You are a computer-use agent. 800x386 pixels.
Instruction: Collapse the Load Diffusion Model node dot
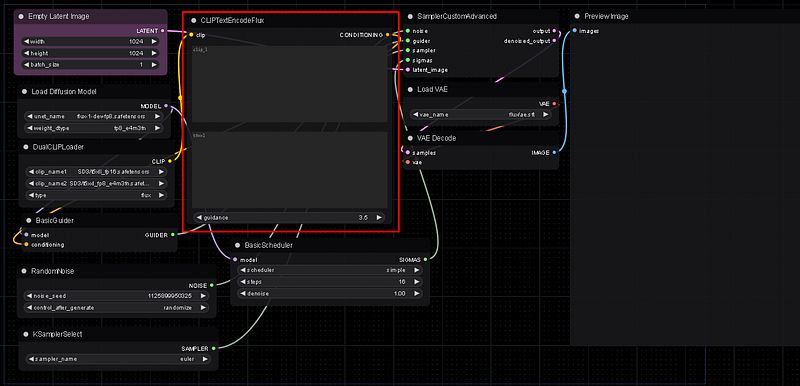point(24,92)
